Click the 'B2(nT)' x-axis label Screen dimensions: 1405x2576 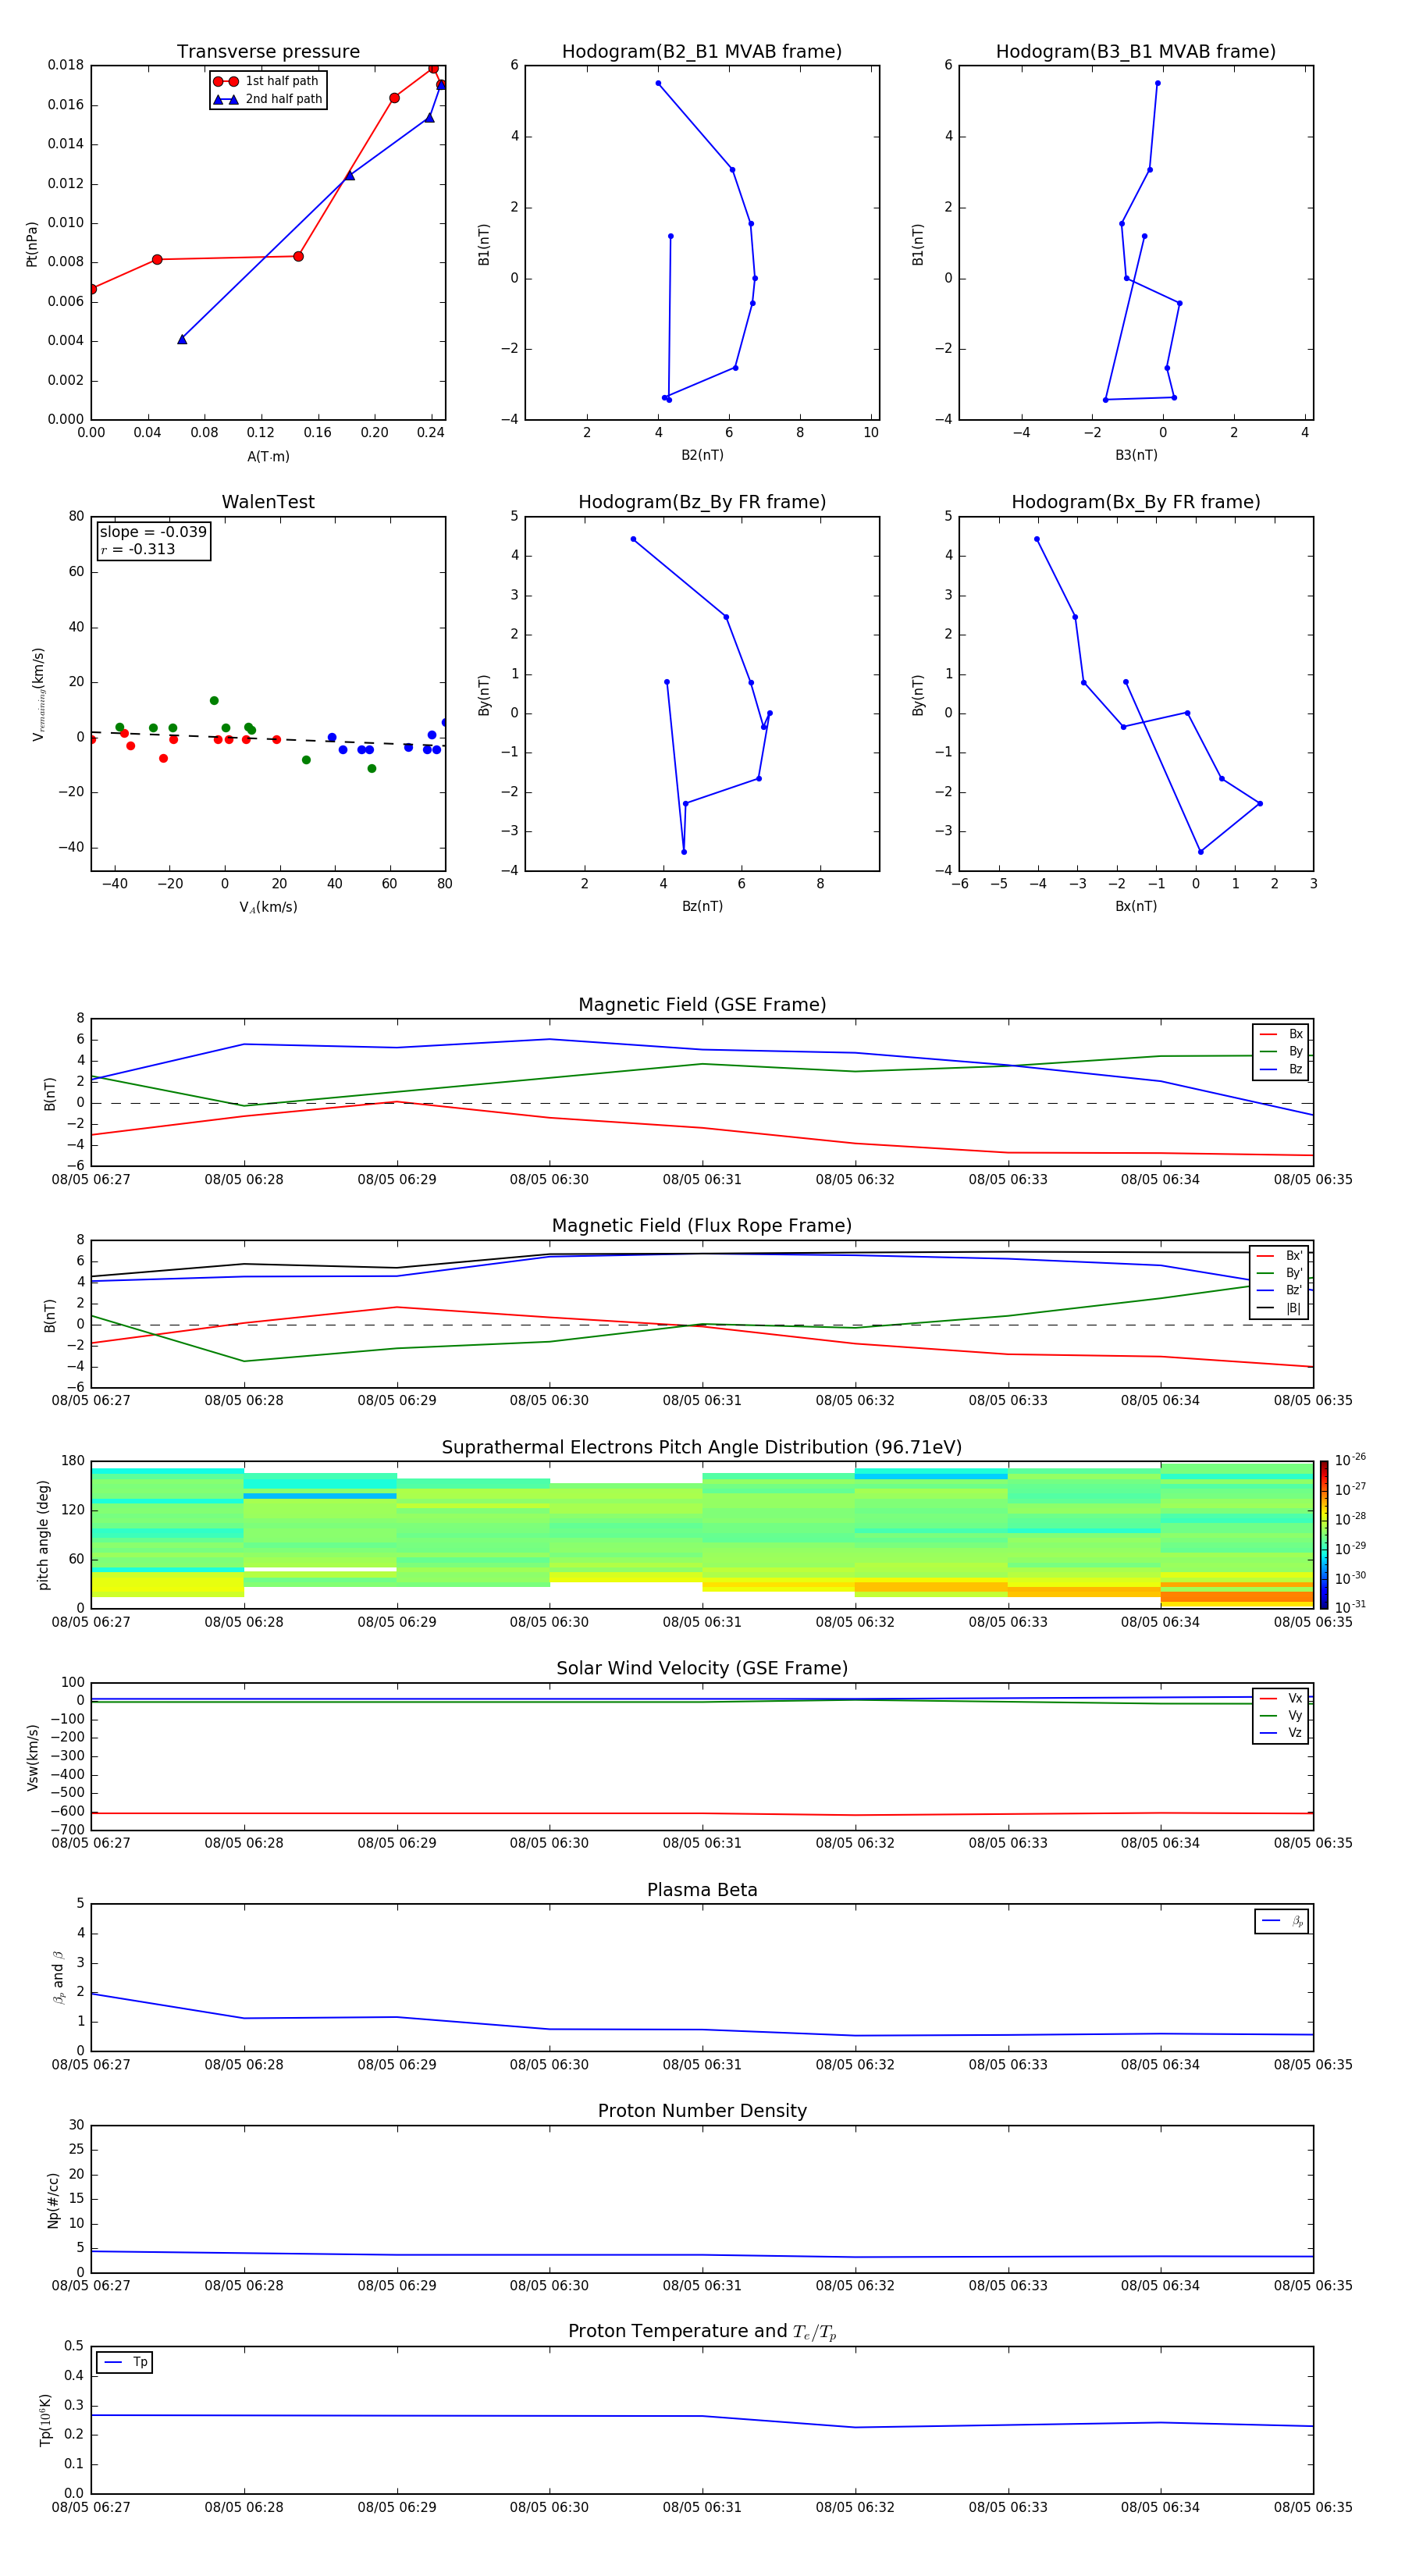702,455
